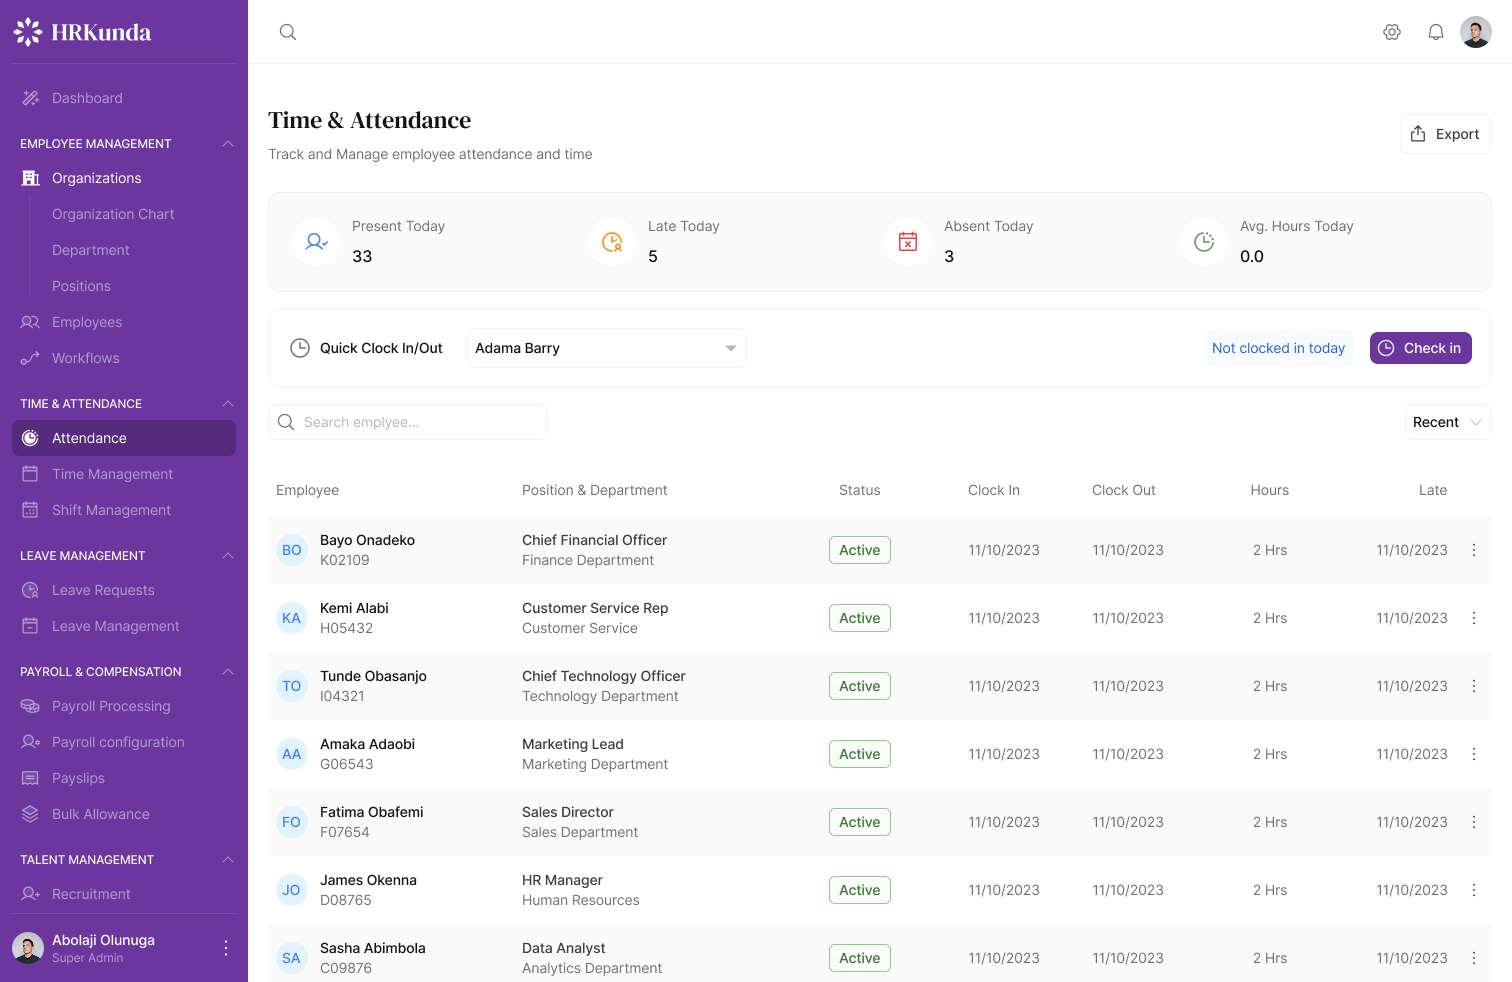The height and width of the screenshot is (982, 1512).
Task: Collapse the Payroll & Compensation section
Action: (x=228, y=671)
